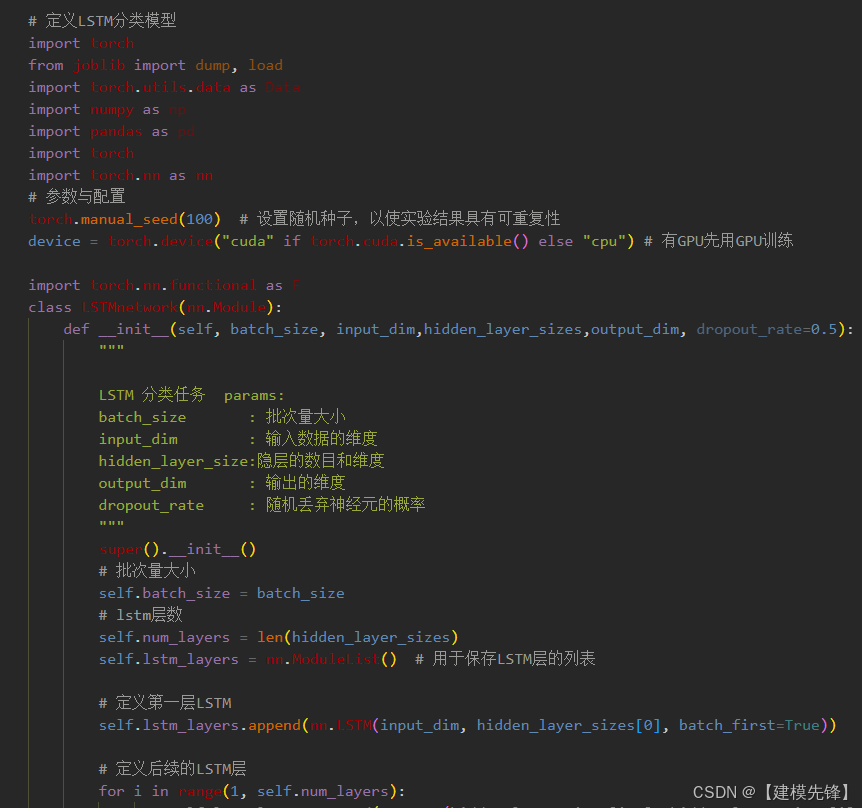Screen dimensions: 862x808
Task: Click the docstring text "输入数据的维度"
Action: coord(322,439)
